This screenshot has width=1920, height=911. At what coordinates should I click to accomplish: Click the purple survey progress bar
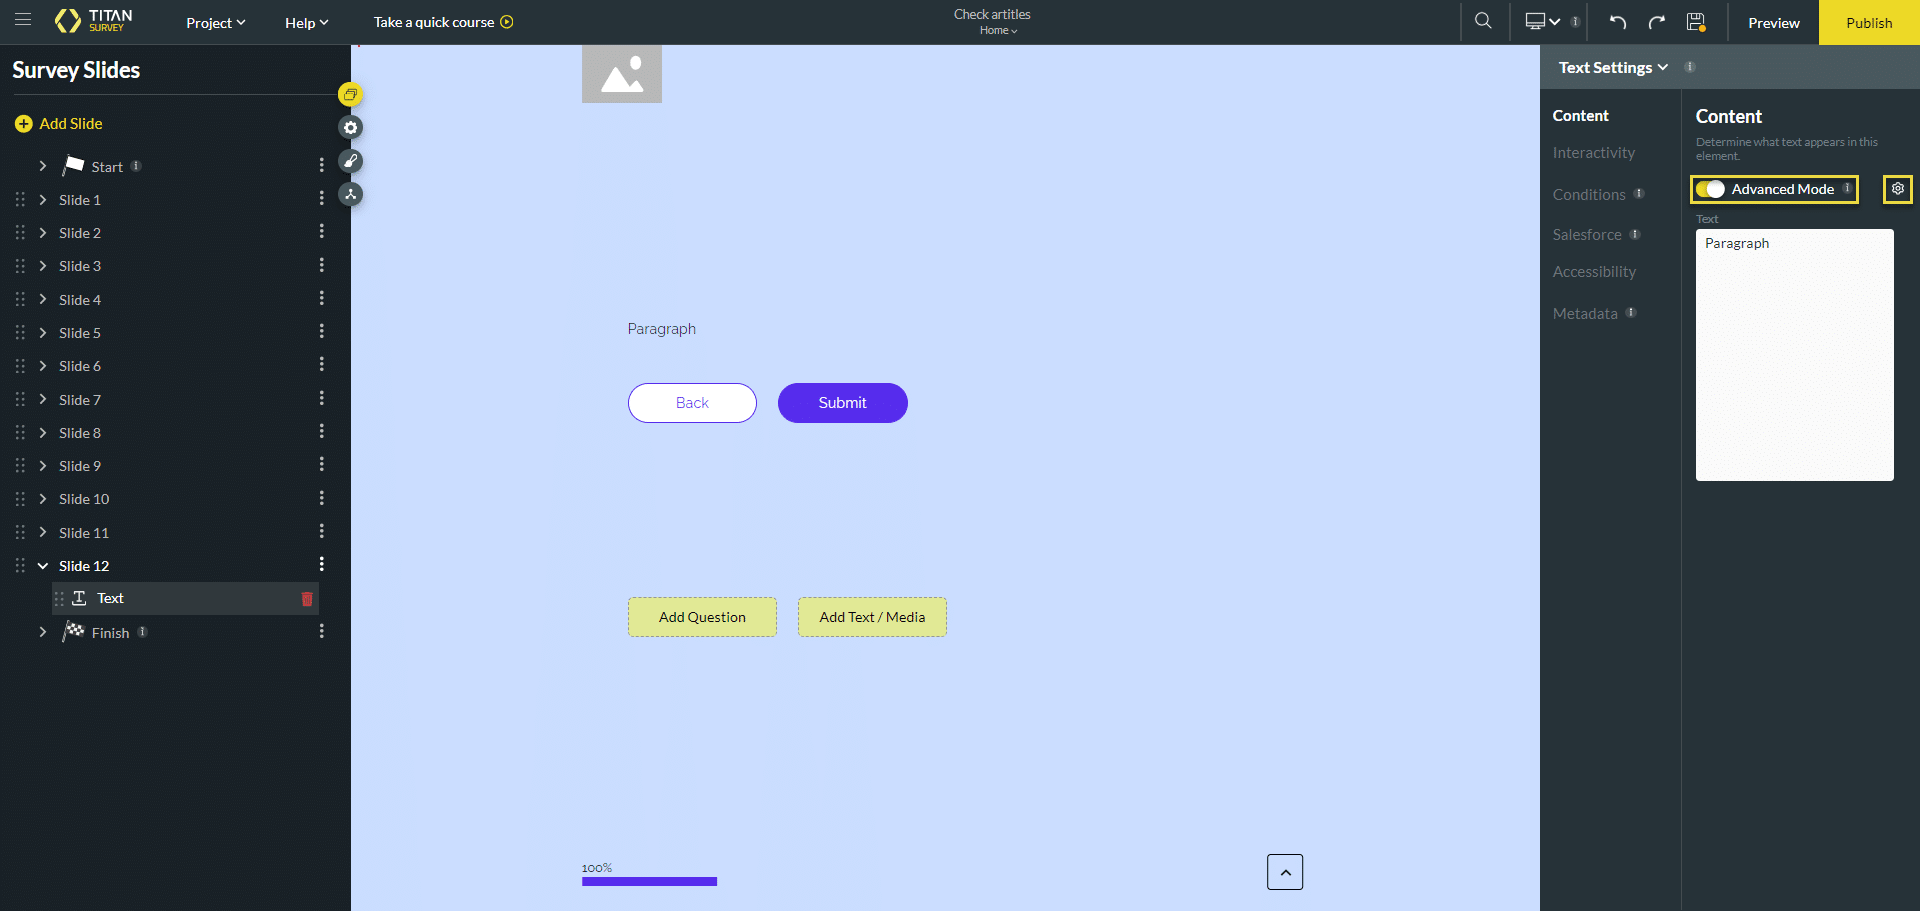pos(649,881)
